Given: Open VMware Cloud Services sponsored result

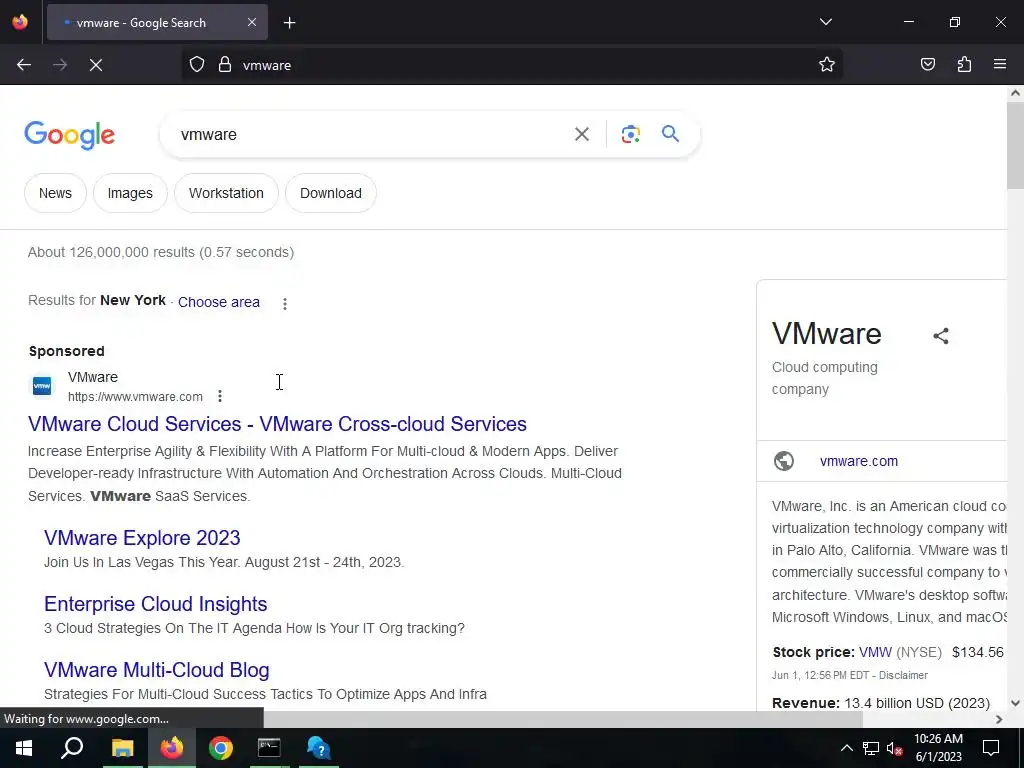Looking at the screenshot, I should click(277, 424).
